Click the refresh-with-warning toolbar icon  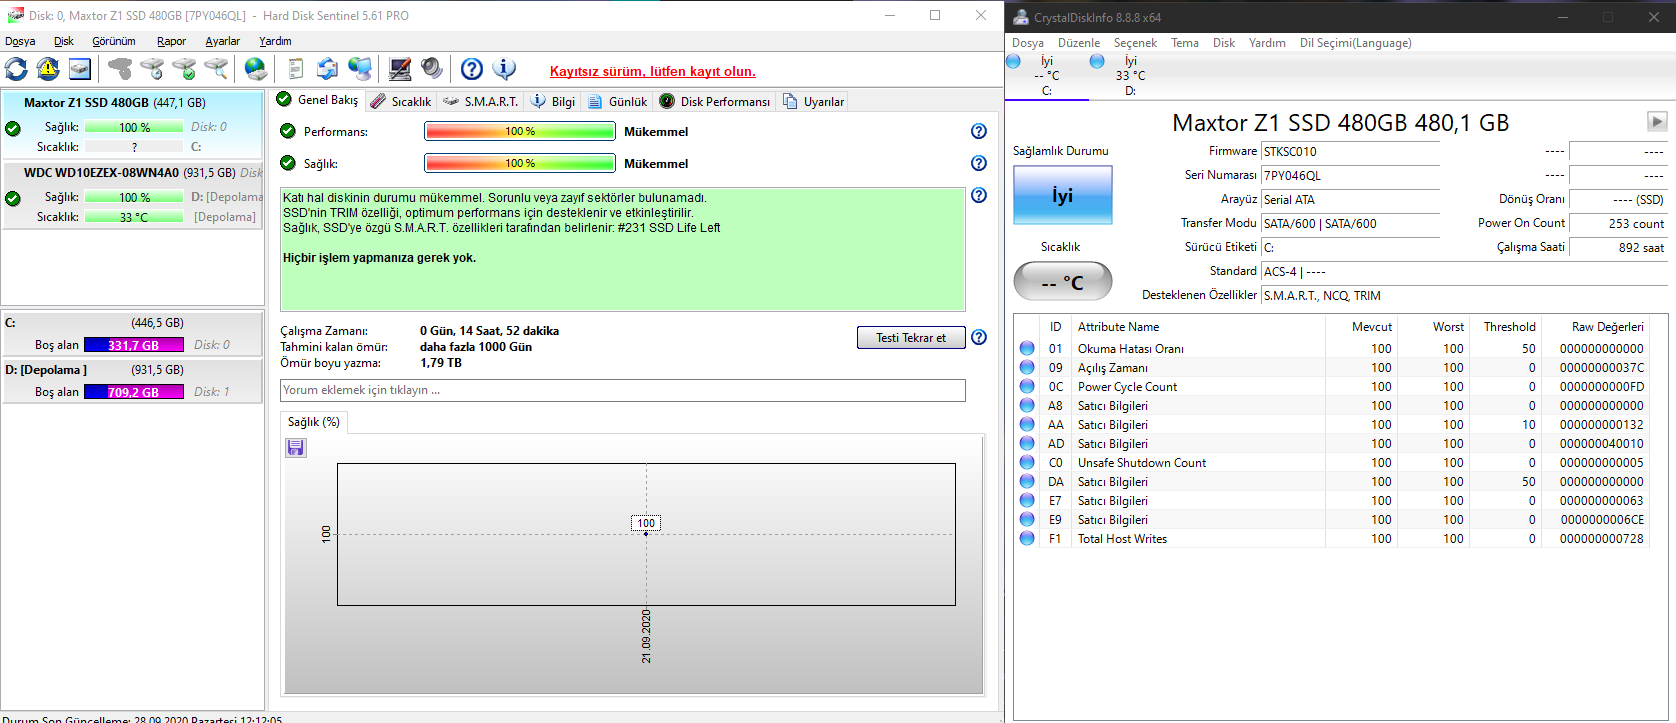click(48, 69)
